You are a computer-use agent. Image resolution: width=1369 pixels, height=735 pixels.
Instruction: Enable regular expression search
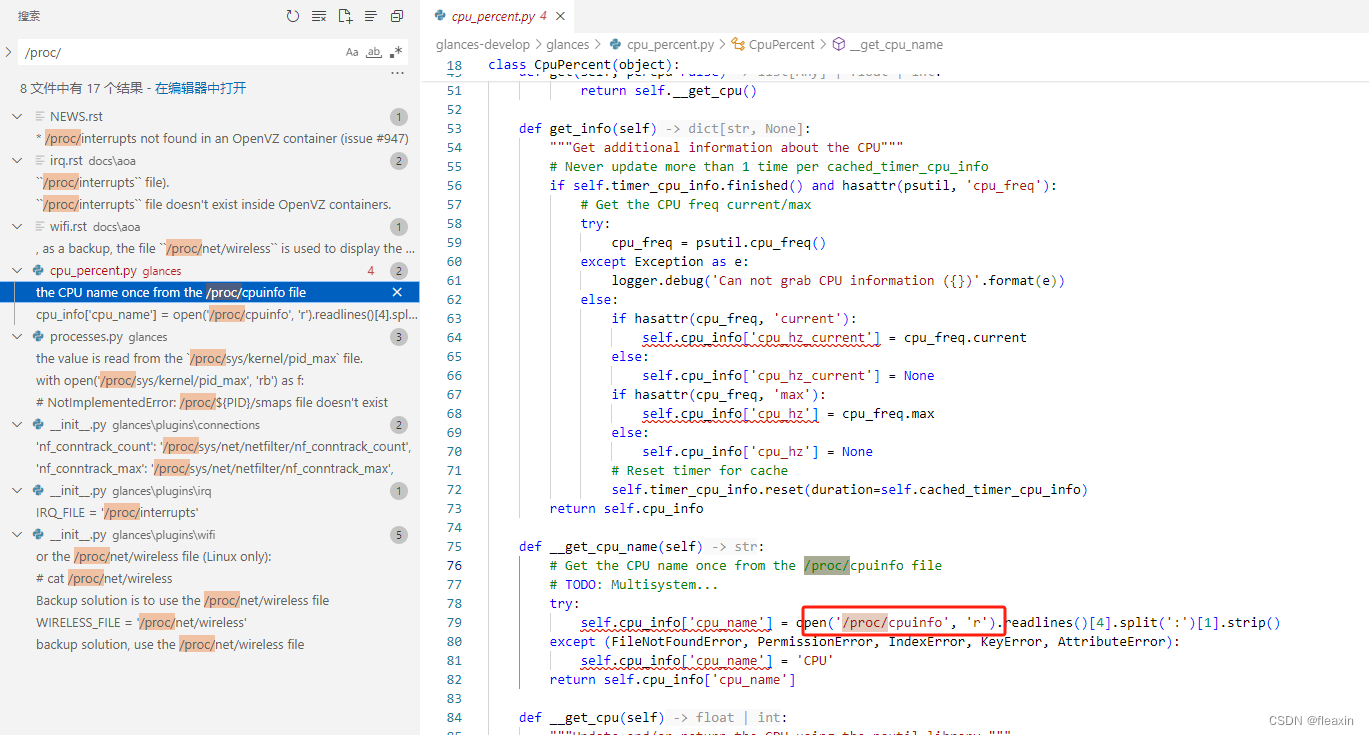pos(398,51)
